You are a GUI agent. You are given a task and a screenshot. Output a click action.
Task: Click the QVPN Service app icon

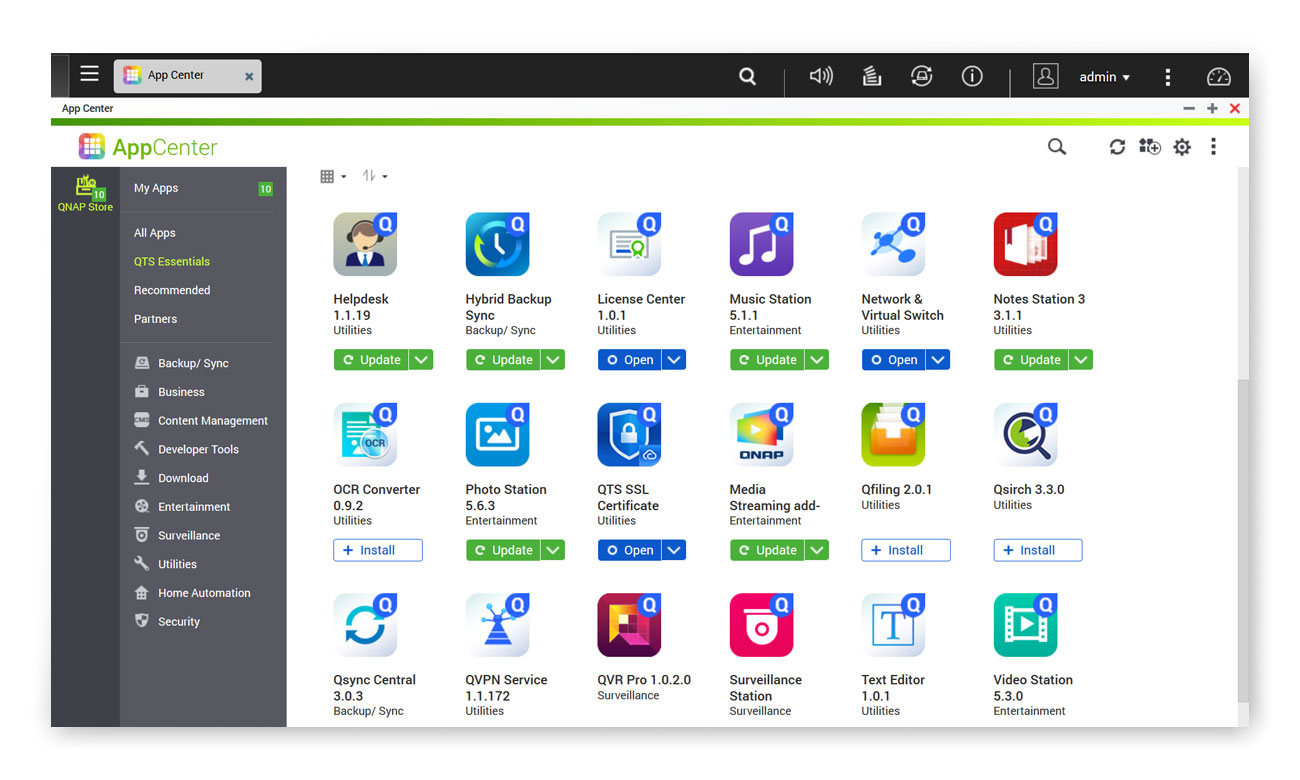[x=497, y=625]
